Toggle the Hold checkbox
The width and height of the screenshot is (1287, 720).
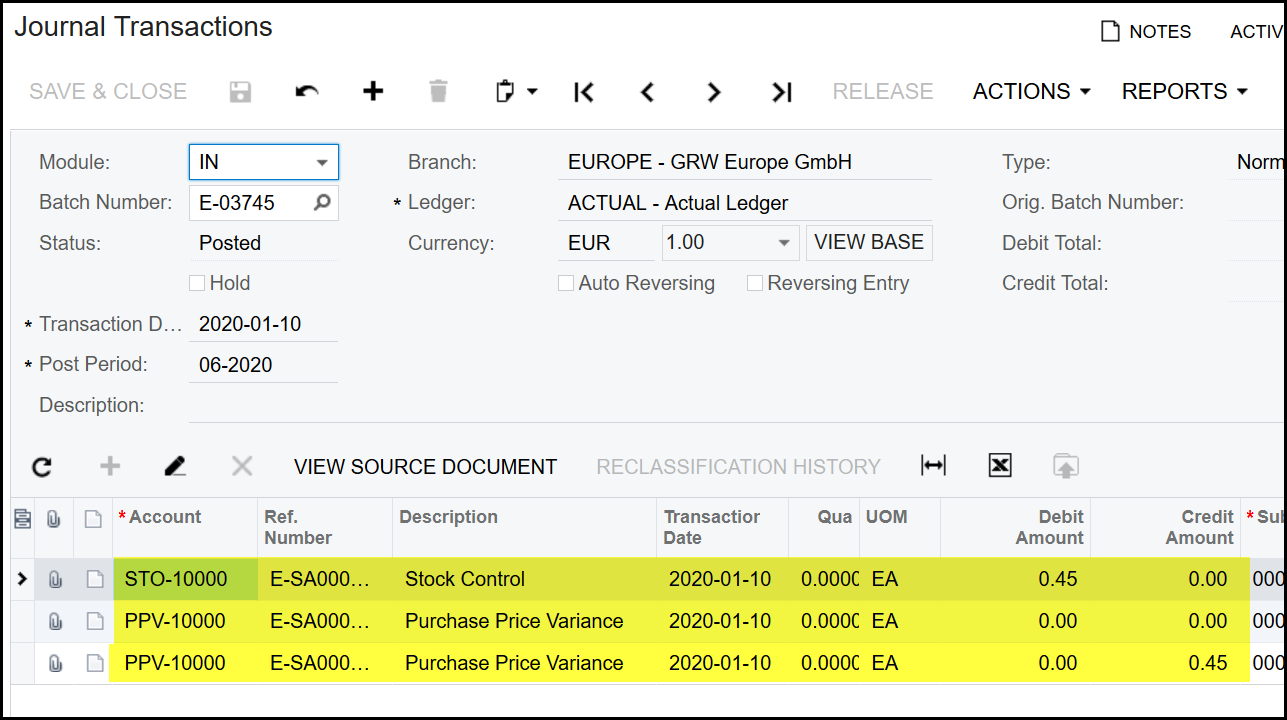[x=197, y=284]
